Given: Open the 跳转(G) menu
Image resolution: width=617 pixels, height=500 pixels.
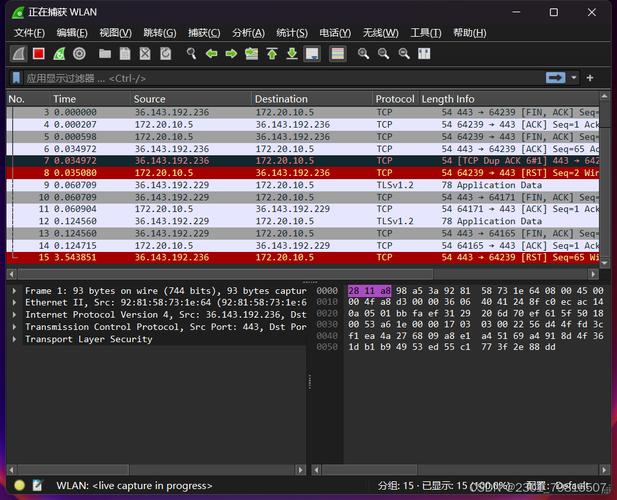Looking at the screenshot, I should 159,33.
